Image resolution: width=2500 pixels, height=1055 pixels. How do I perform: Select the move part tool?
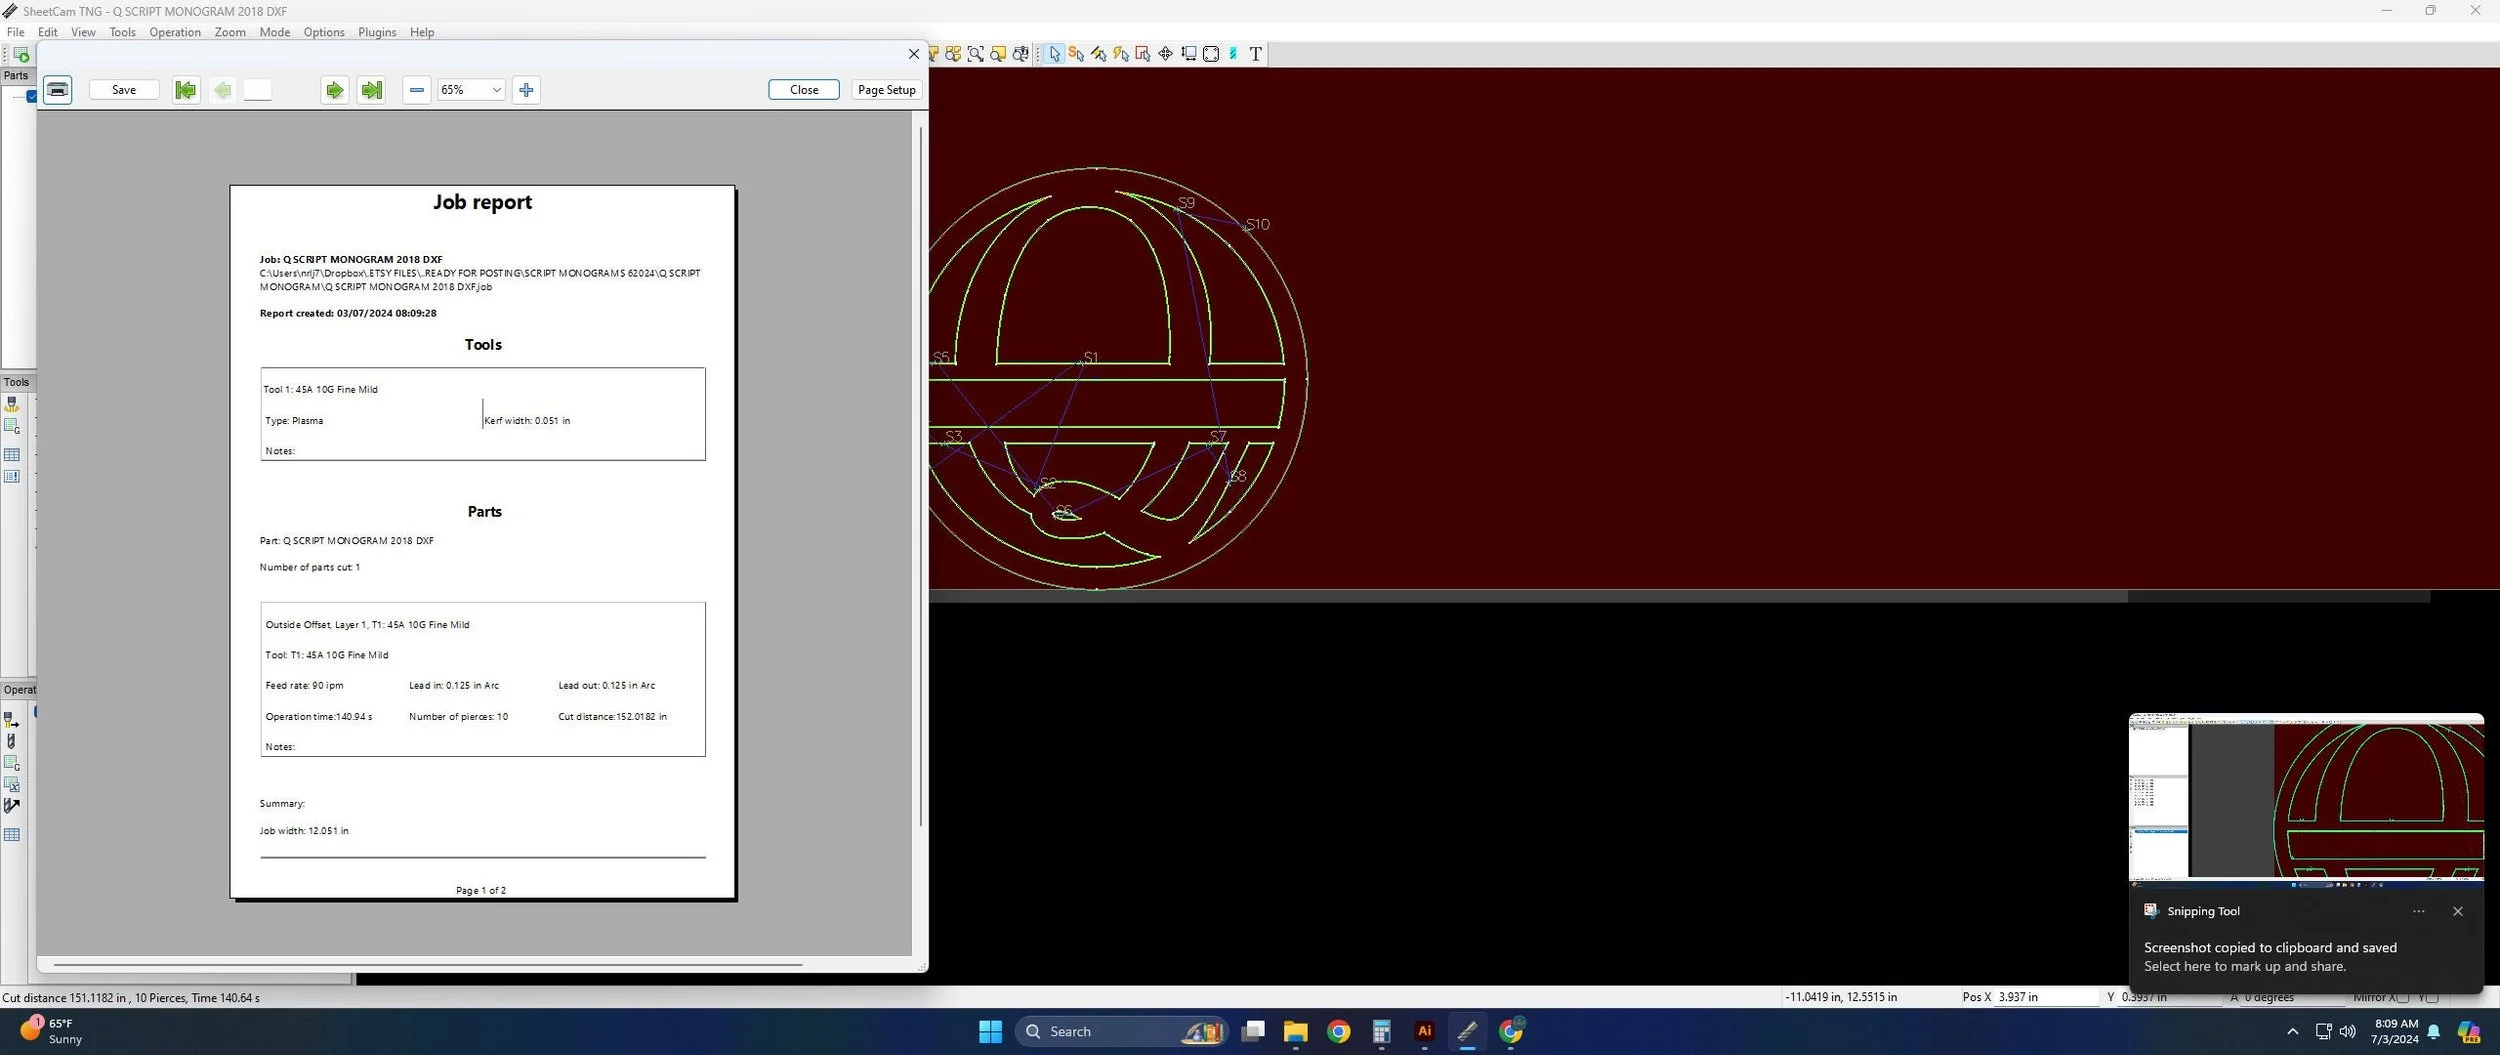tap(1165, 54)
